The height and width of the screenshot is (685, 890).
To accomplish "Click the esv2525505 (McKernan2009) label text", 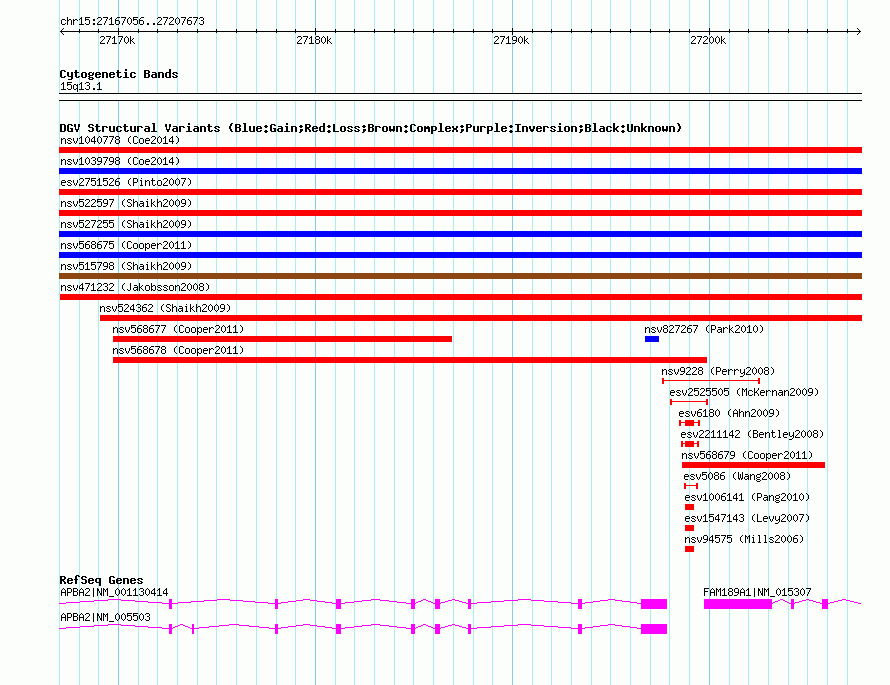I will pyautogui.click(x=744, y=392).
